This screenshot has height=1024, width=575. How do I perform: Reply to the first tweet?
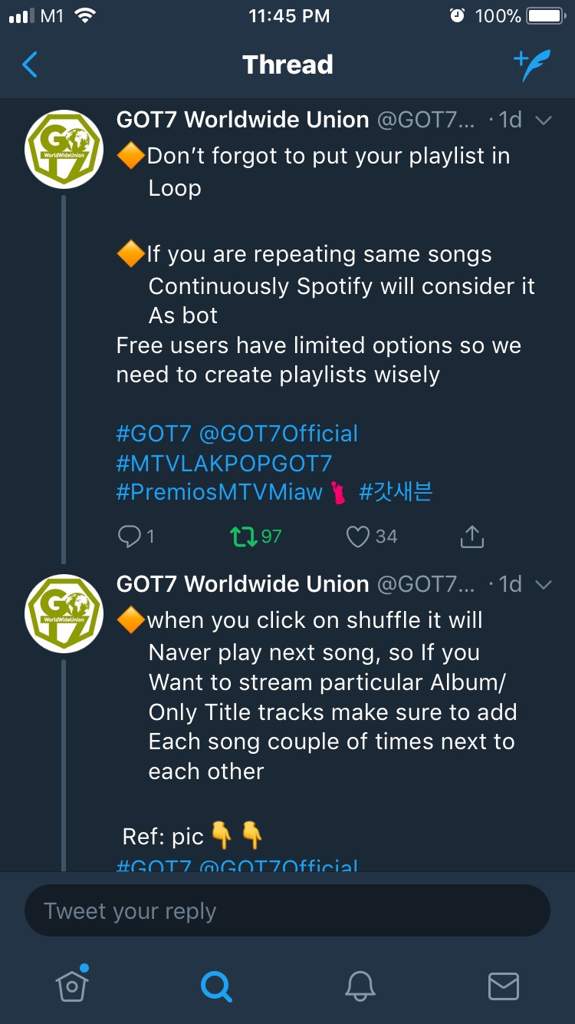pos(136,537)
